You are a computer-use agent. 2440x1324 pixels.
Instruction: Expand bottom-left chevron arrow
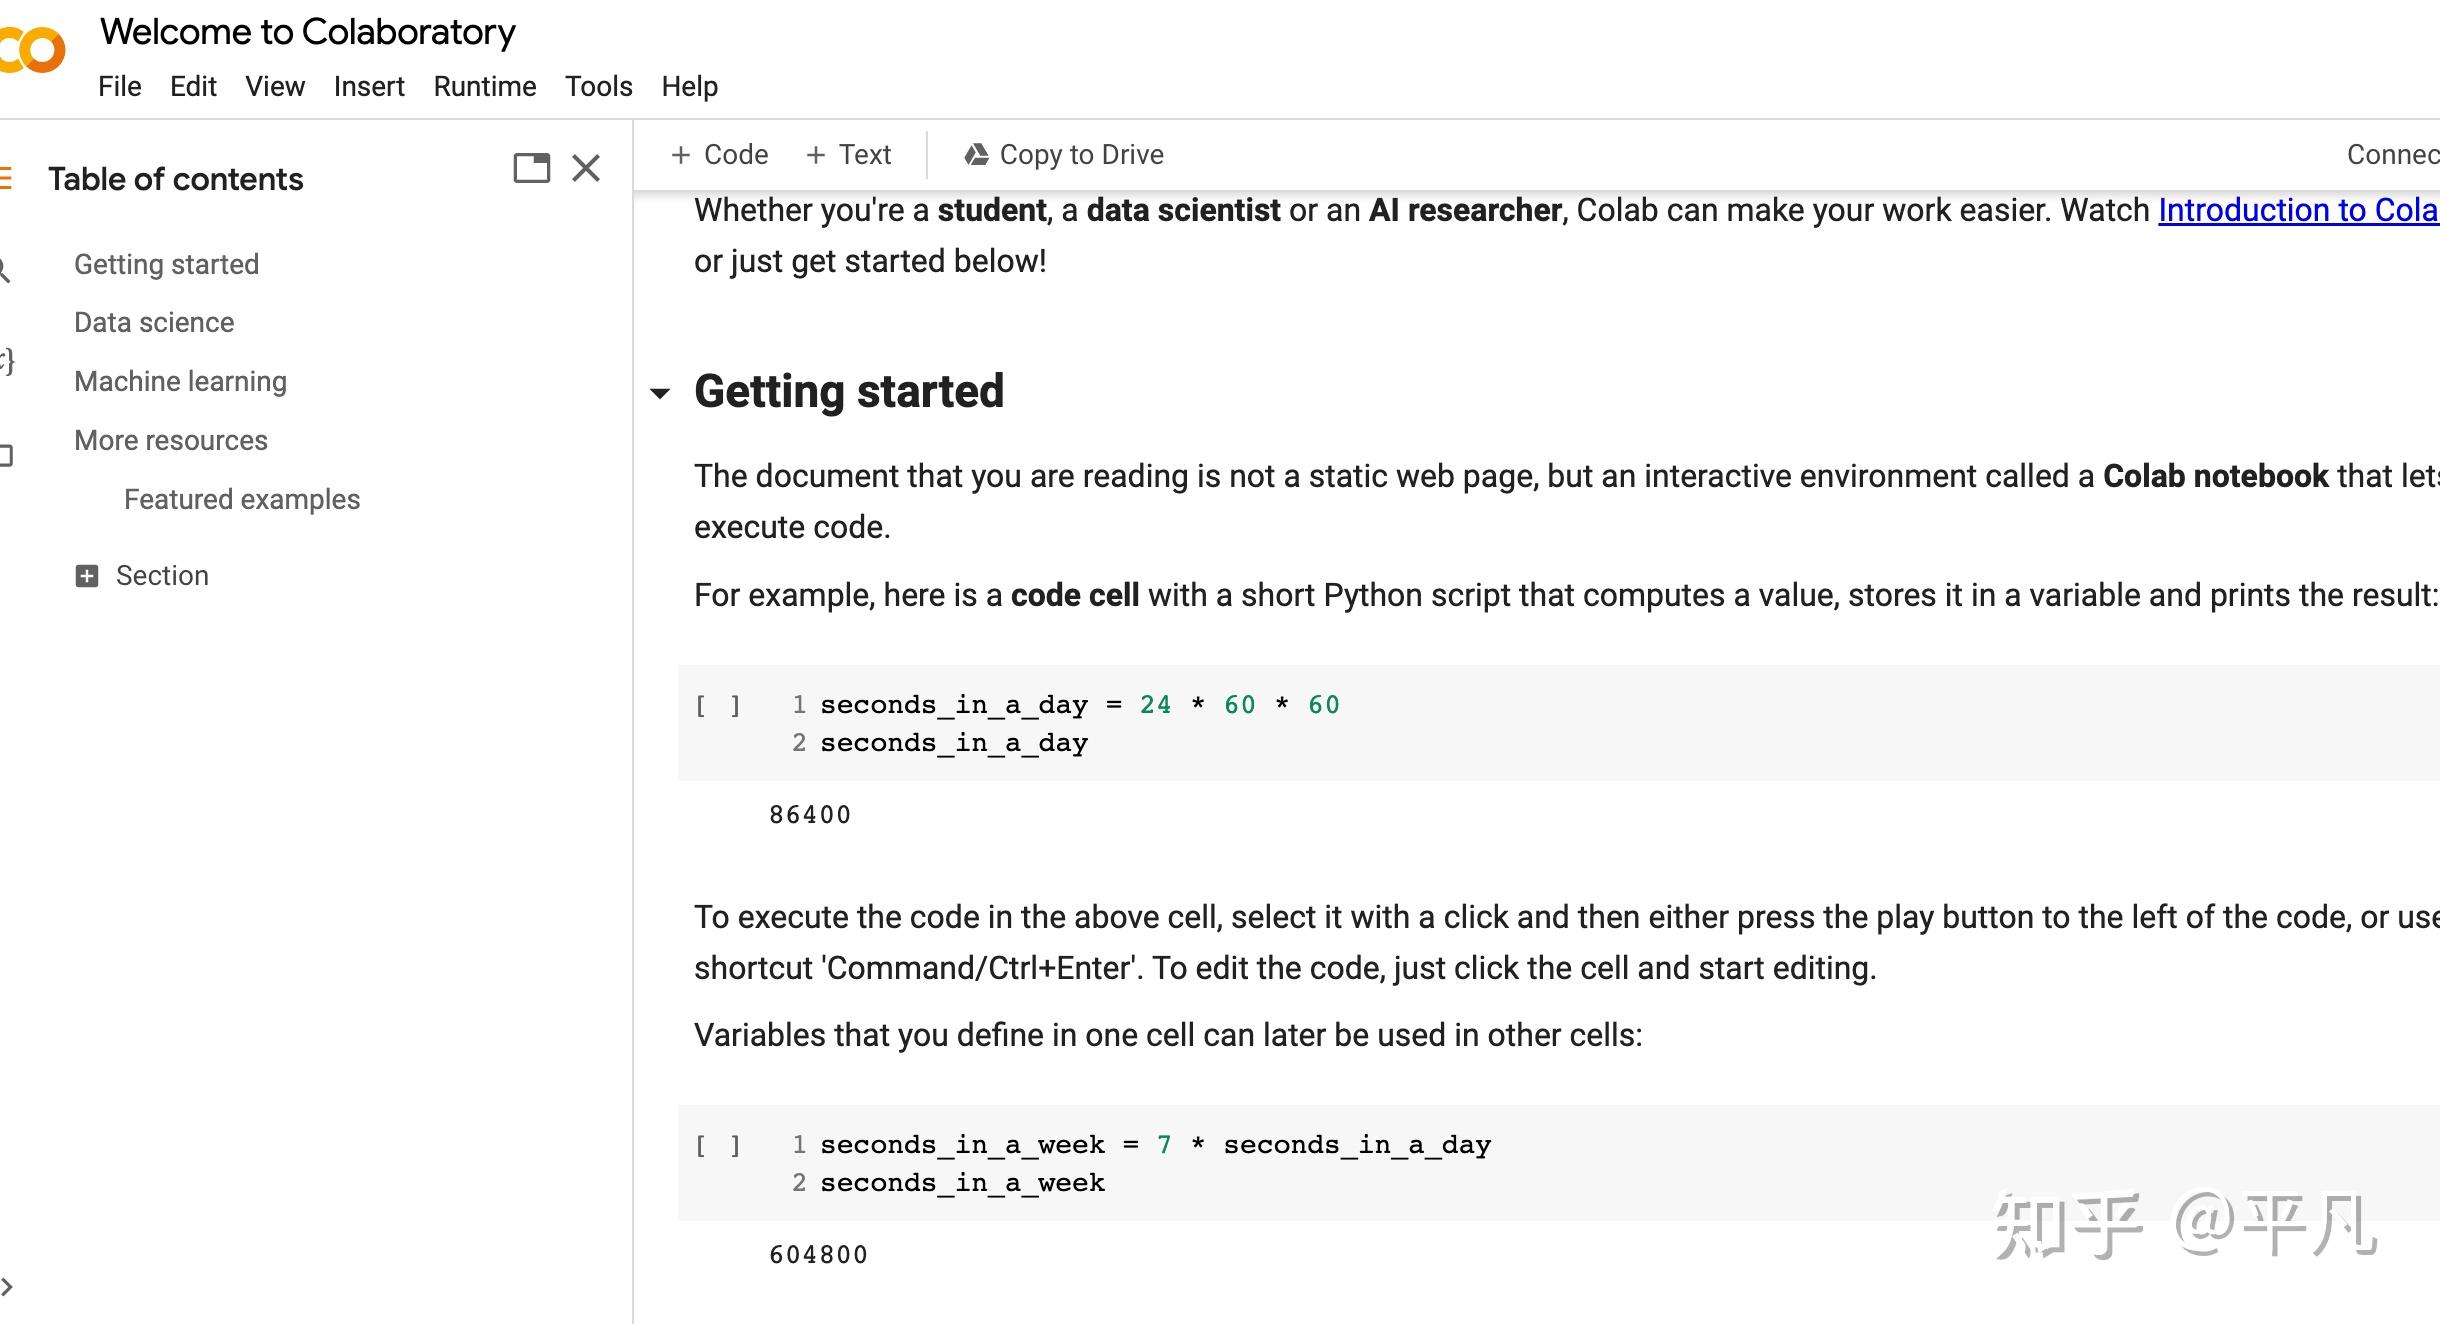[x=8, y=1286]
